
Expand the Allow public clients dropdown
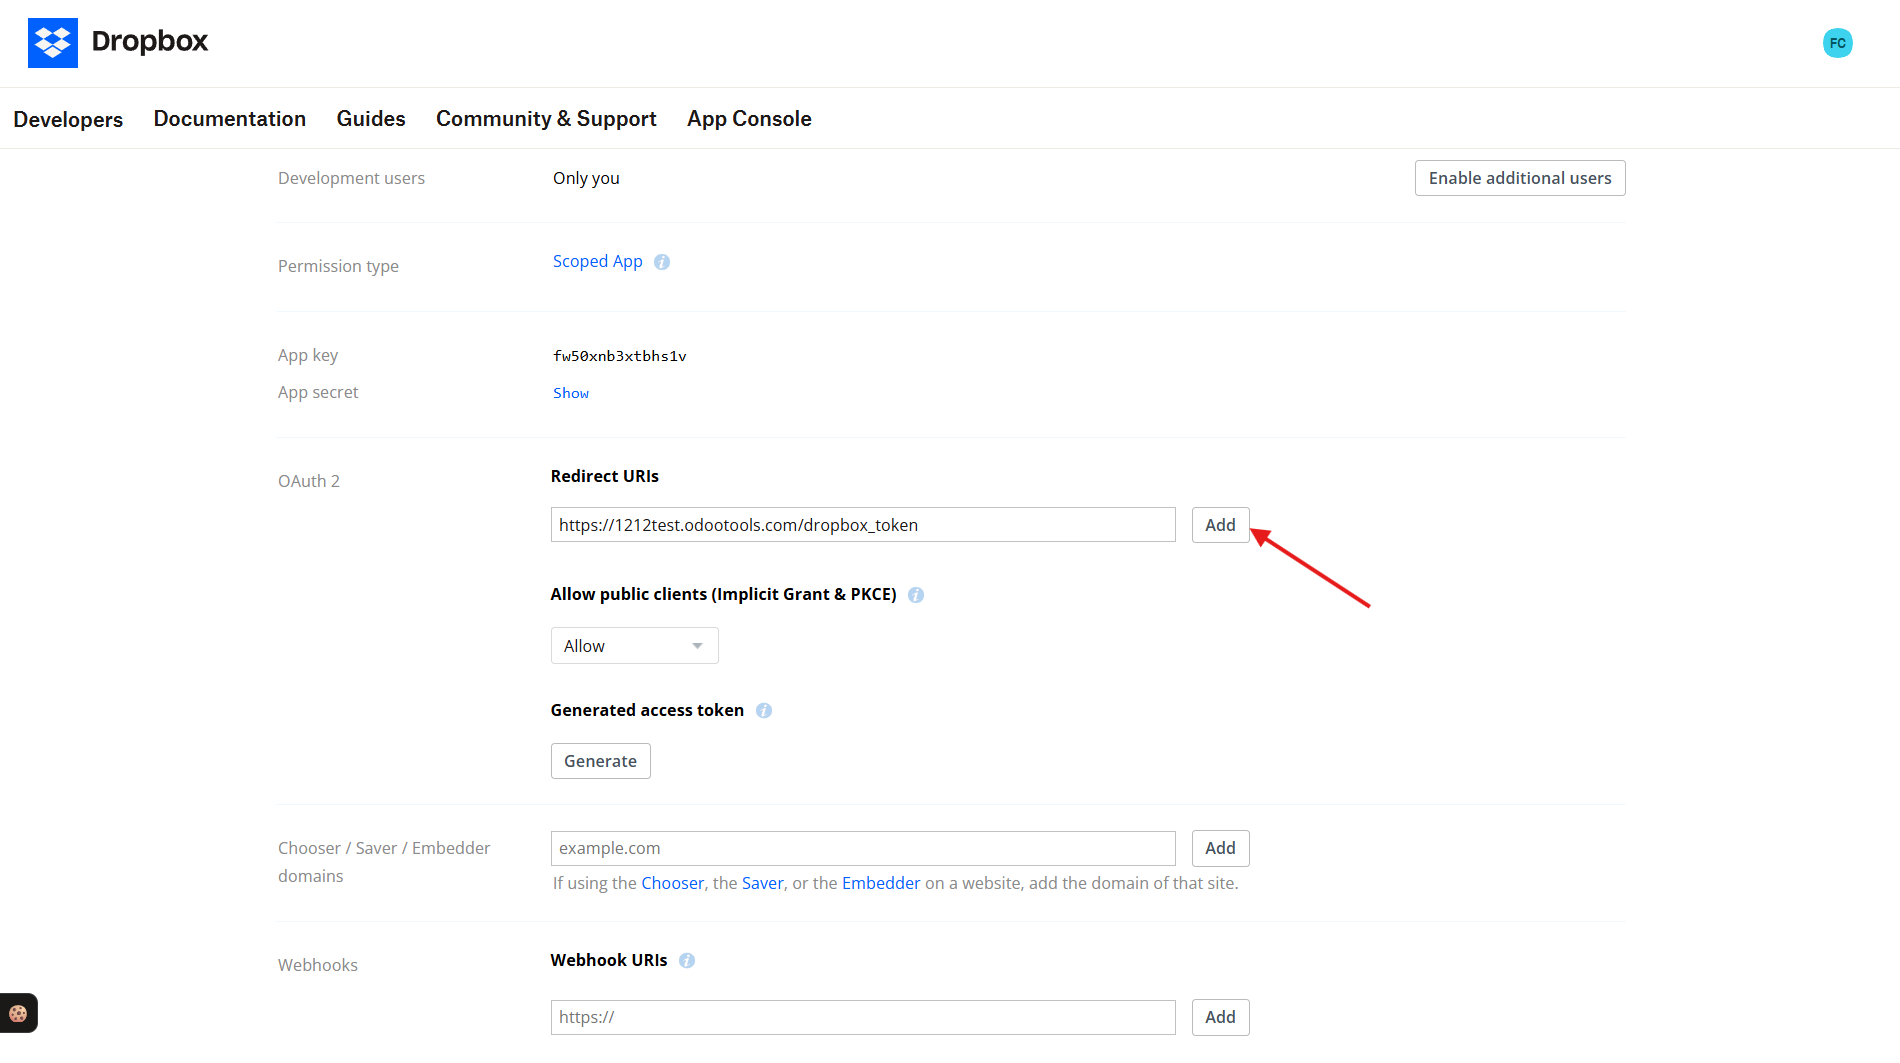pyautogui.click(x=634, y=646)
